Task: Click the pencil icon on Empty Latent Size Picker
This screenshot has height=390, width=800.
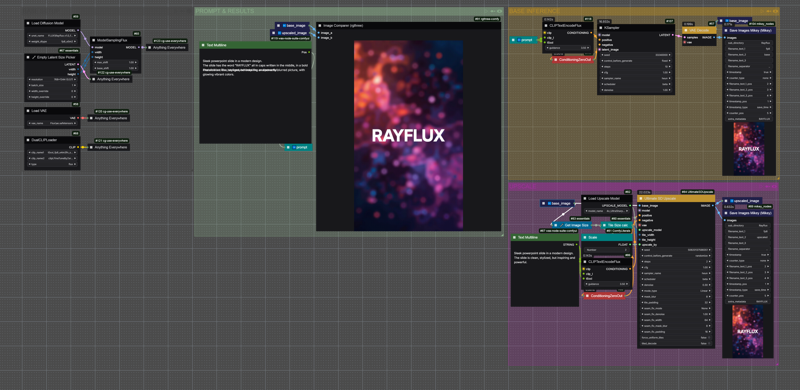Action: pyautogui.click(x=34, y=57)
